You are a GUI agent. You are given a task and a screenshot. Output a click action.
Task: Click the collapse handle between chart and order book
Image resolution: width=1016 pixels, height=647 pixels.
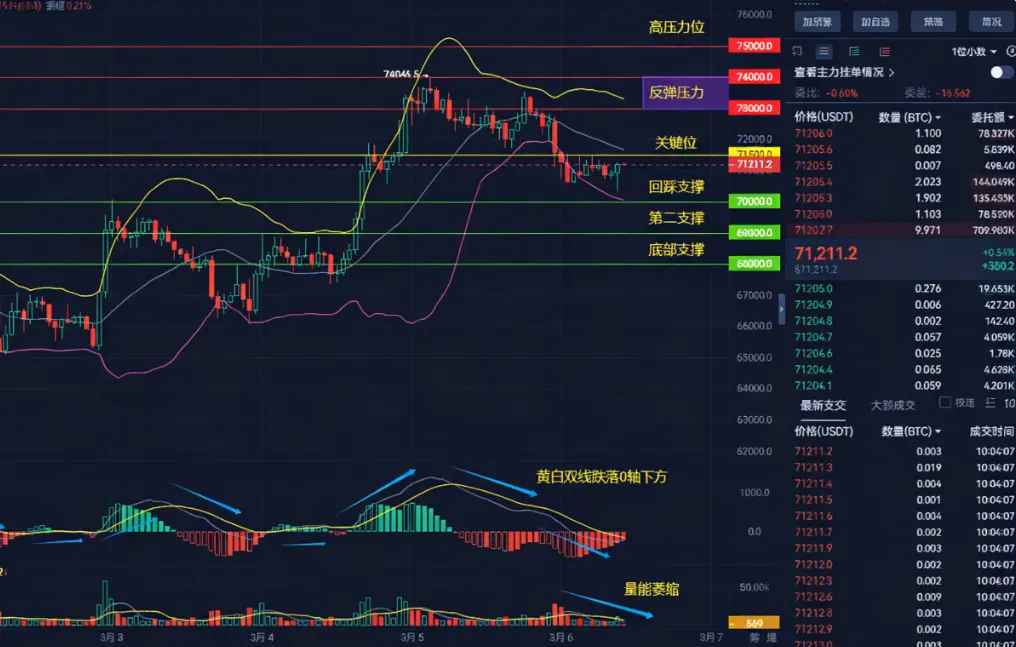click(x=781, y=309)
